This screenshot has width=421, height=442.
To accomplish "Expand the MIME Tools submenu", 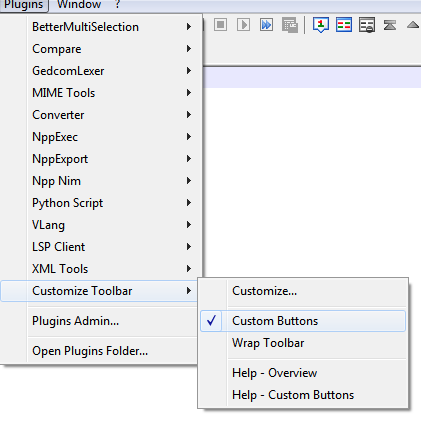I will click(101, 93).
